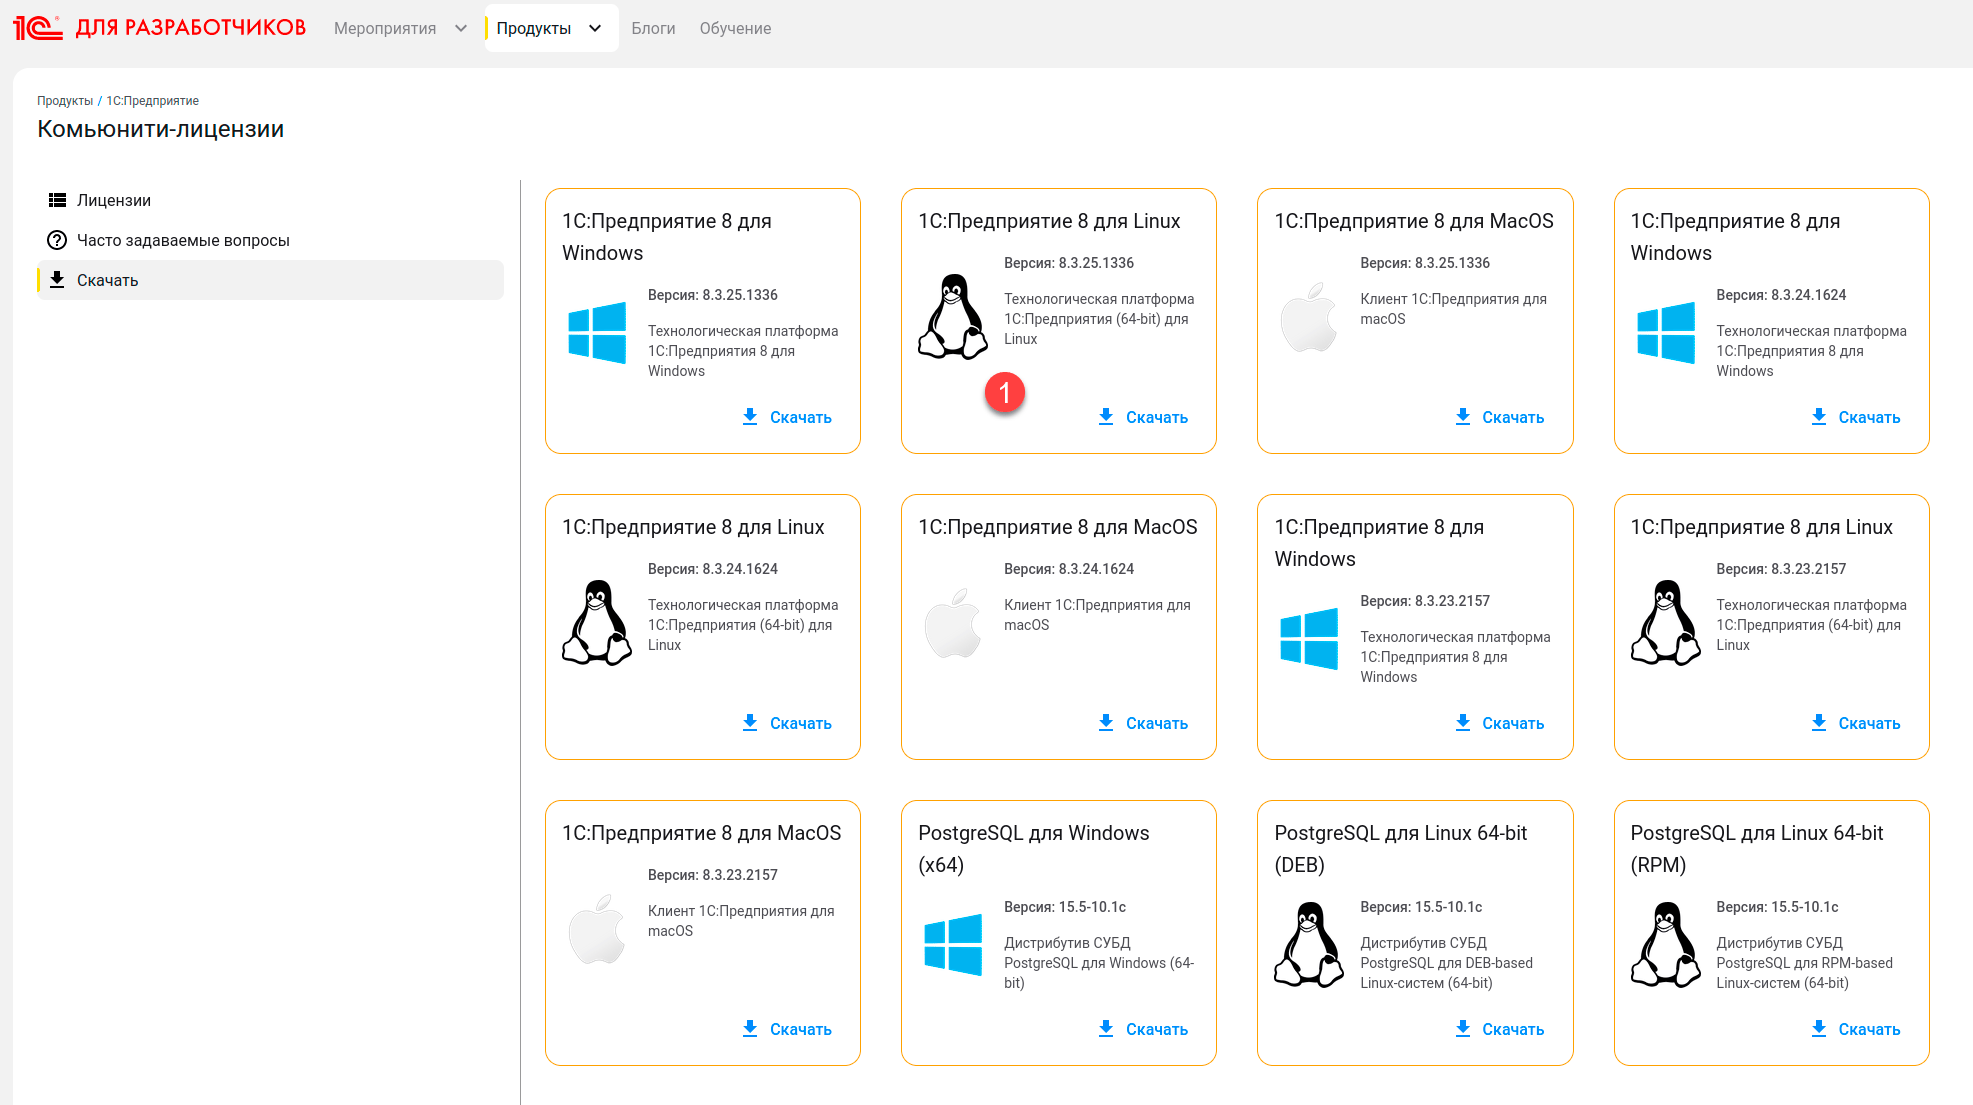Click download arrow icon on Windows 8.3.24.1624 card

1818,417
